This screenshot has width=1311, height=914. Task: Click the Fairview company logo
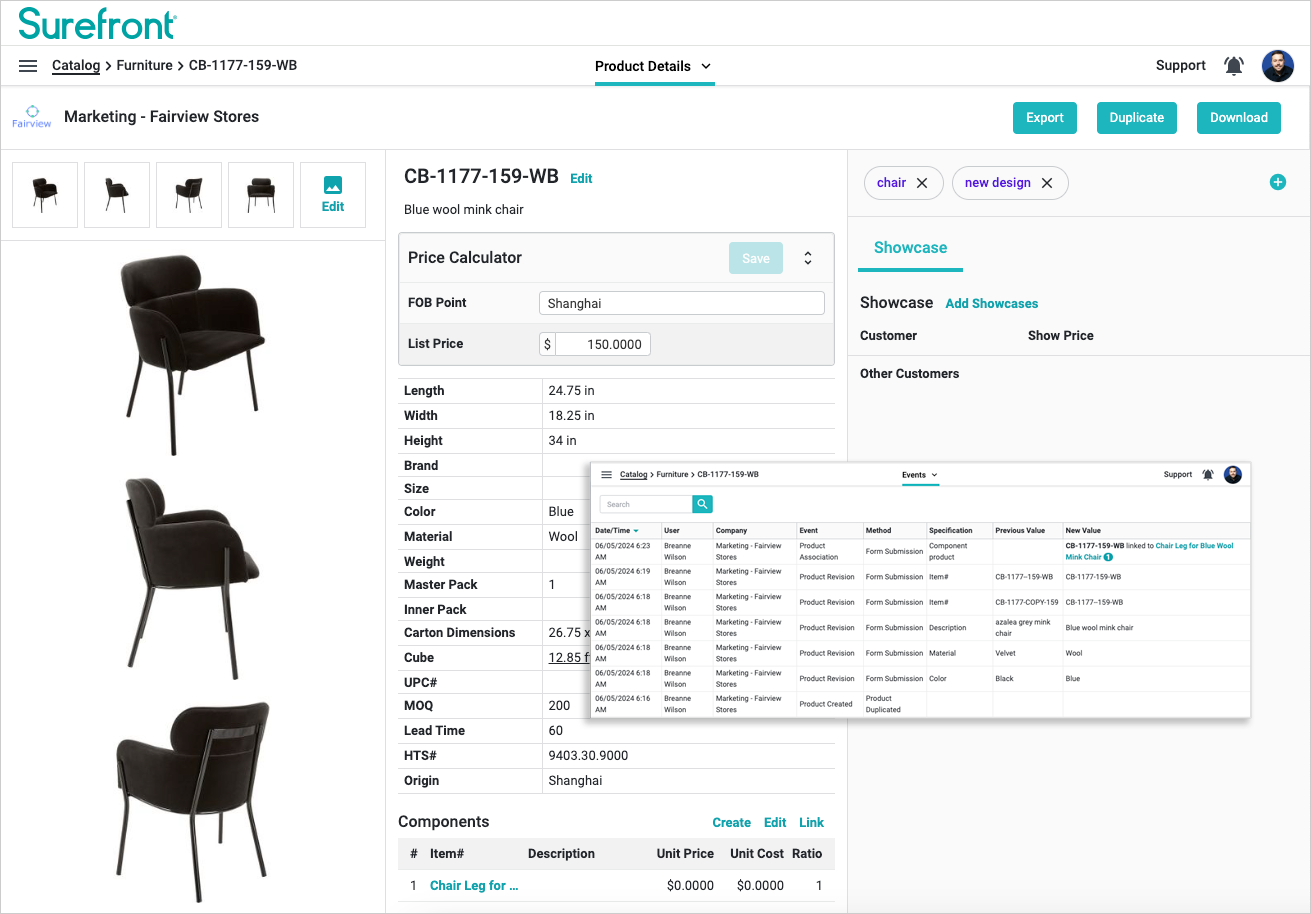pyautogui.click(x=31, y=117)
